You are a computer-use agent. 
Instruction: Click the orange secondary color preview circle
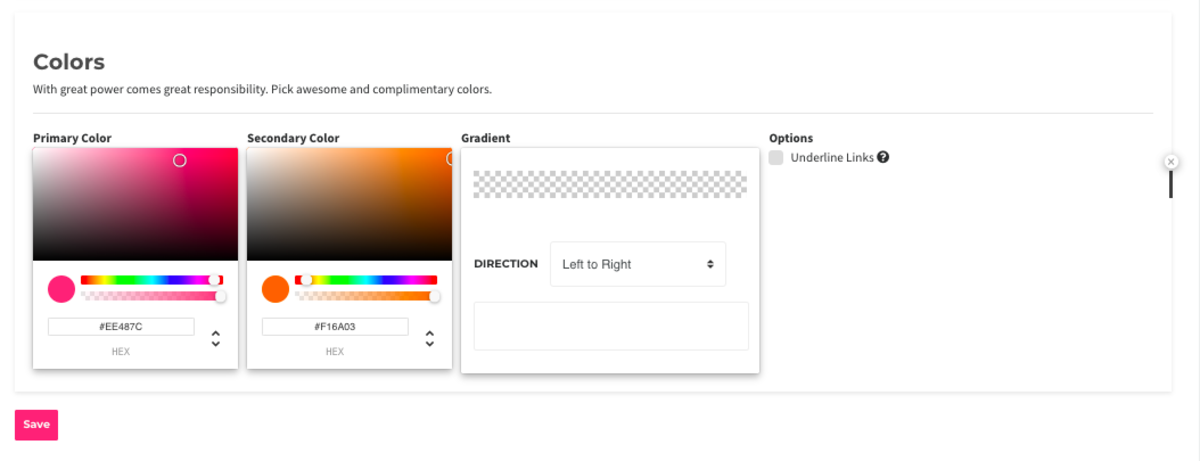click(275, 289)
